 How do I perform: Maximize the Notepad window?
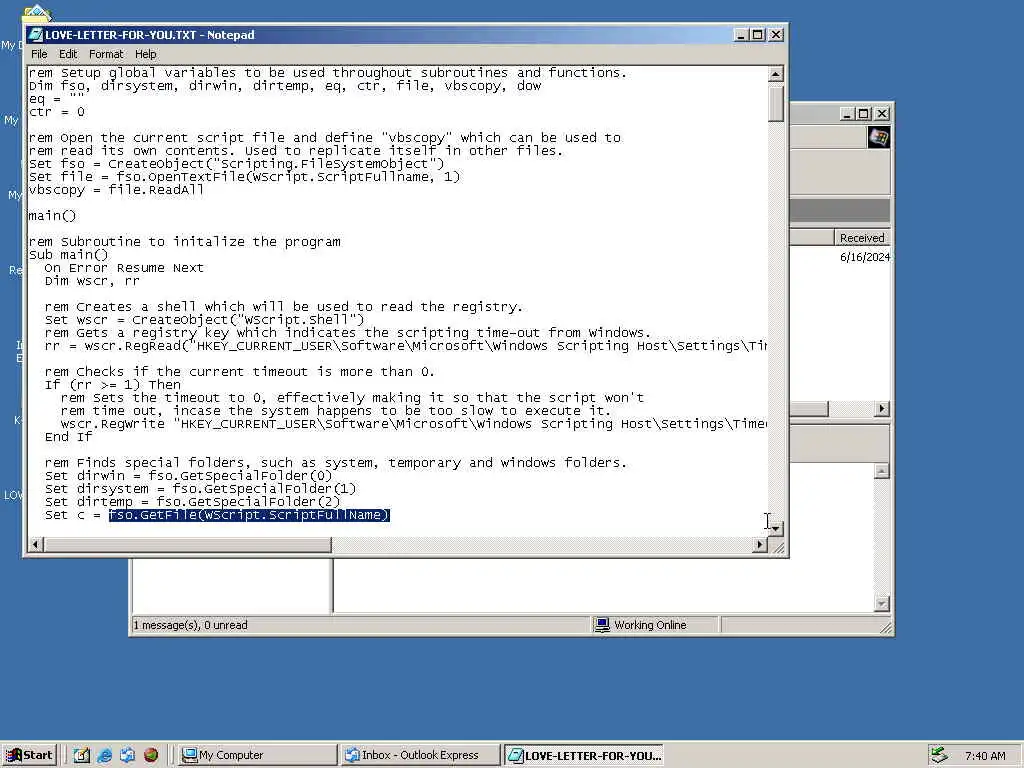pyautogui.click(x=757, y=35)
